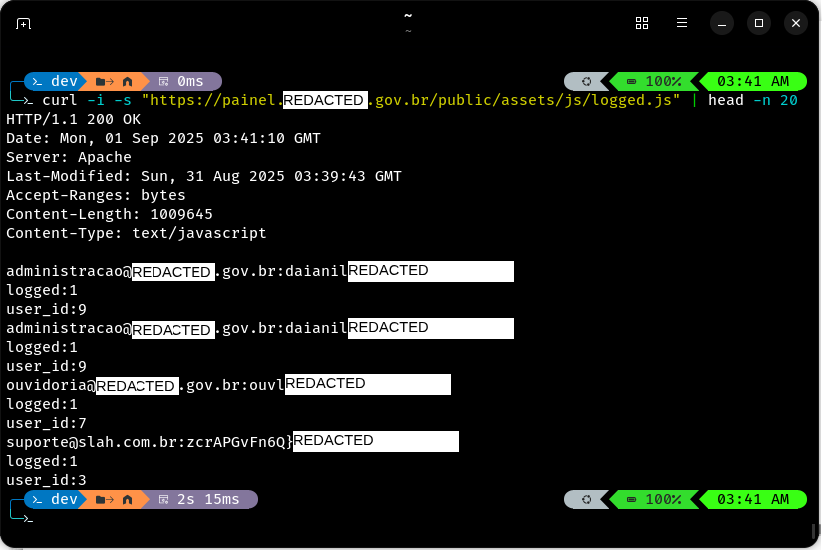Minimize the terminal window
Screen dimensions: 822x550
pos(722,24)
